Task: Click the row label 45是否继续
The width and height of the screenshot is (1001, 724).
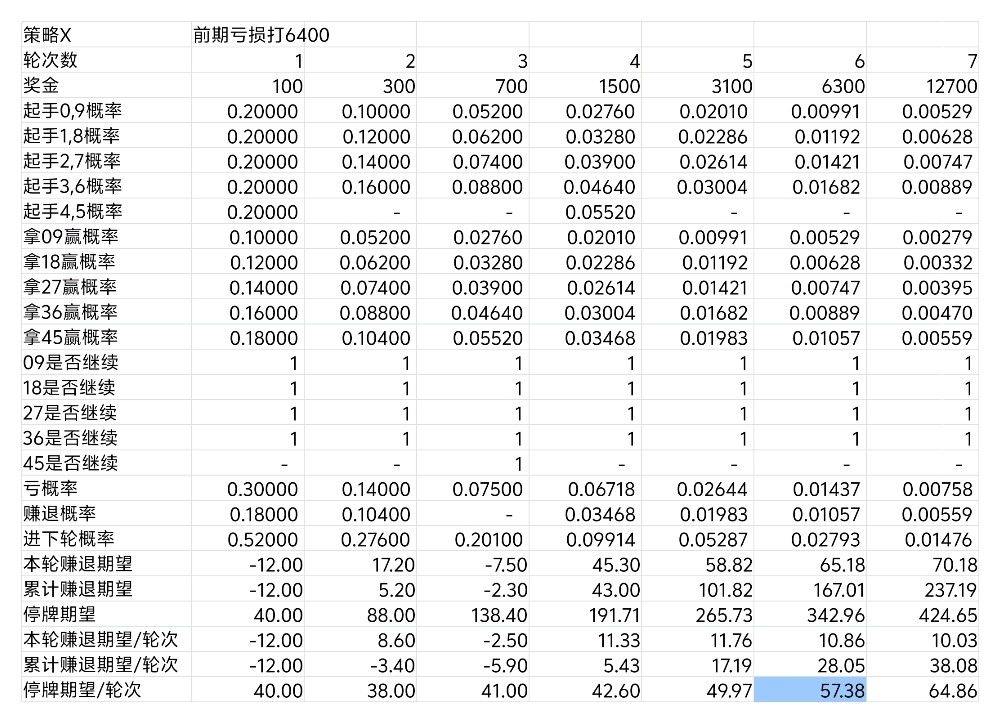Action: pyautogui.click(x=70, y=463)
